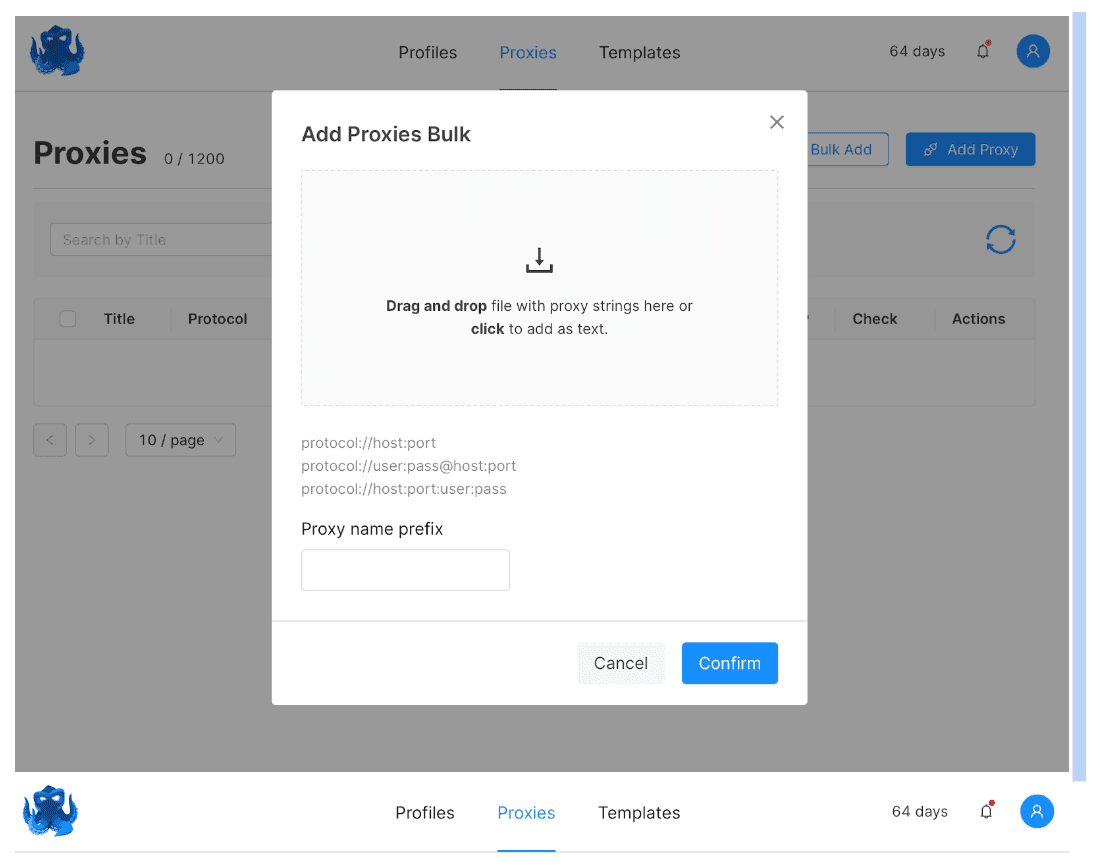Click the refresh icon beside the search bar
1100x867 pixels.
pyautogui.click(x=1000, y=239)
